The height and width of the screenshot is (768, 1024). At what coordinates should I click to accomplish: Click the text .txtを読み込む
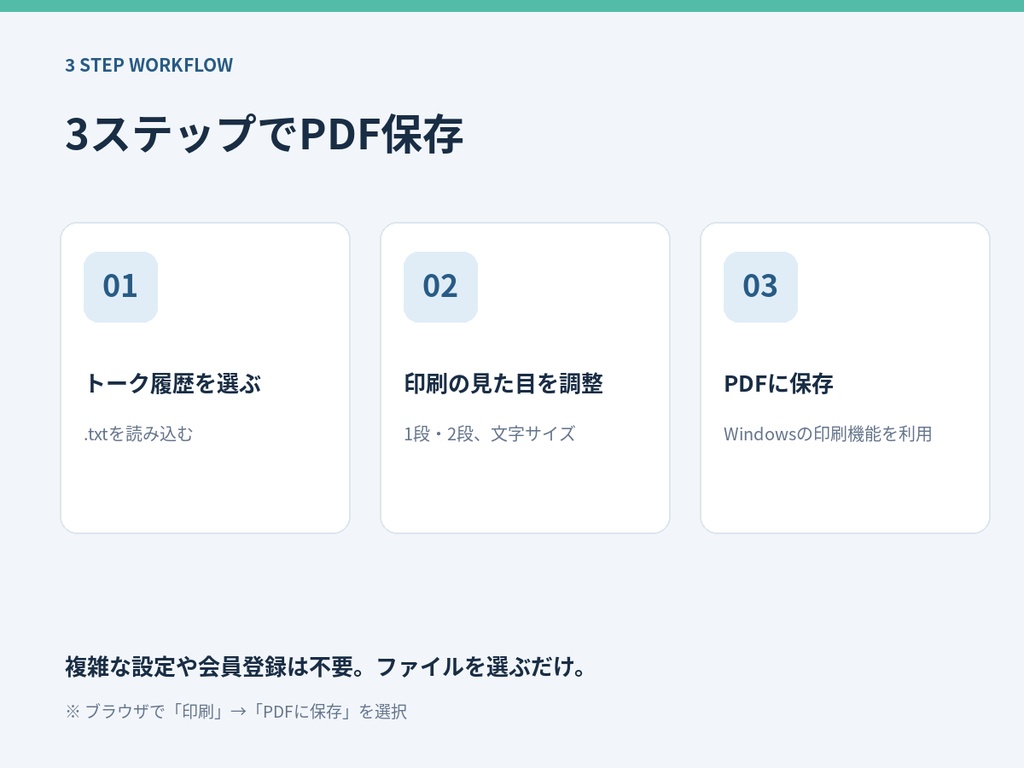(138, 434)
